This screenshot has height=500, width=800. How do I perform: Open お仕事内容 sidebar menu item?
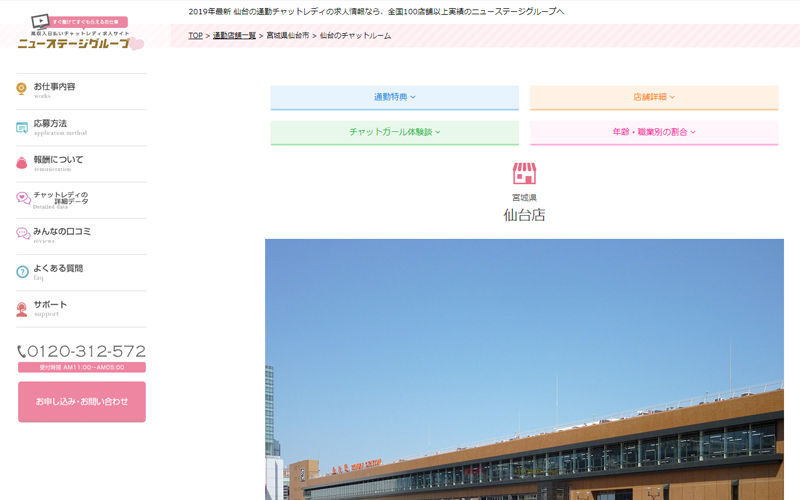click(x=82, y=91)
